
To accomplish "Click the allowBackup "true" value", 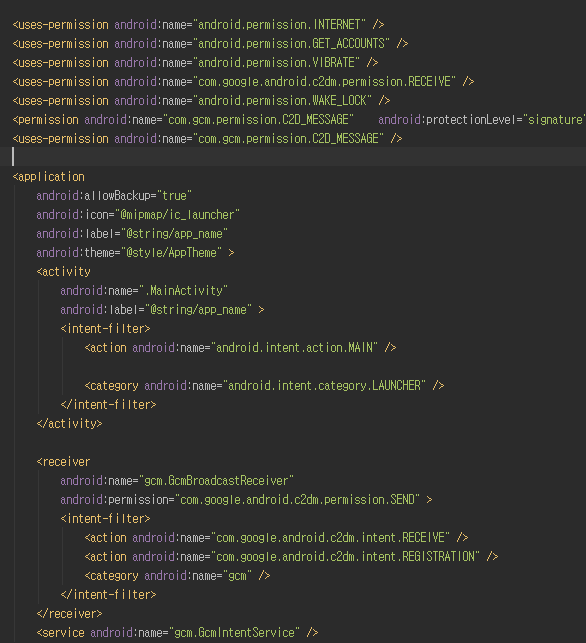I will [174, 196].
